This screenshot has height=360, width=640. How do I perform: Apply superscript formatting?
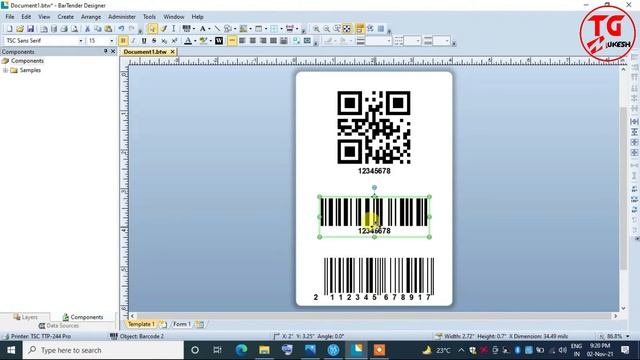(x=174, y=41)
